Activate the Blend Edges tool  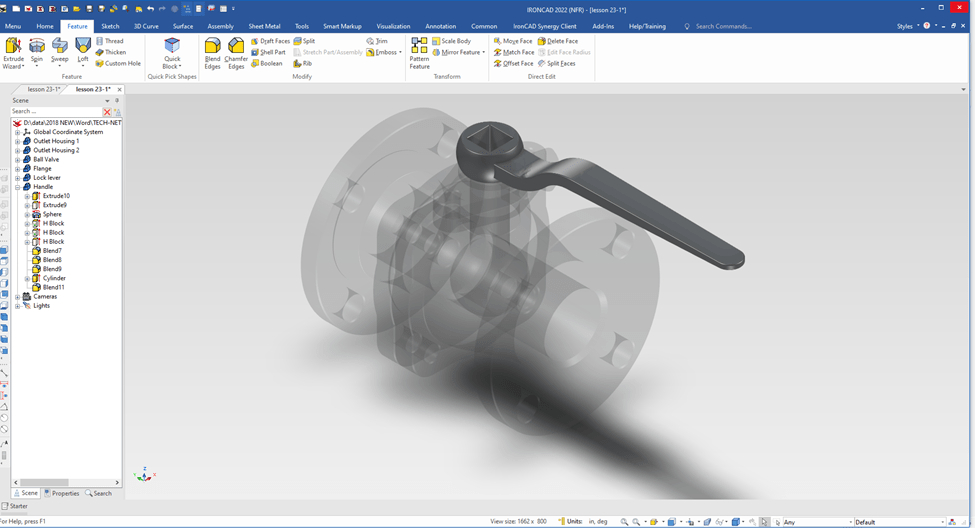212,53
